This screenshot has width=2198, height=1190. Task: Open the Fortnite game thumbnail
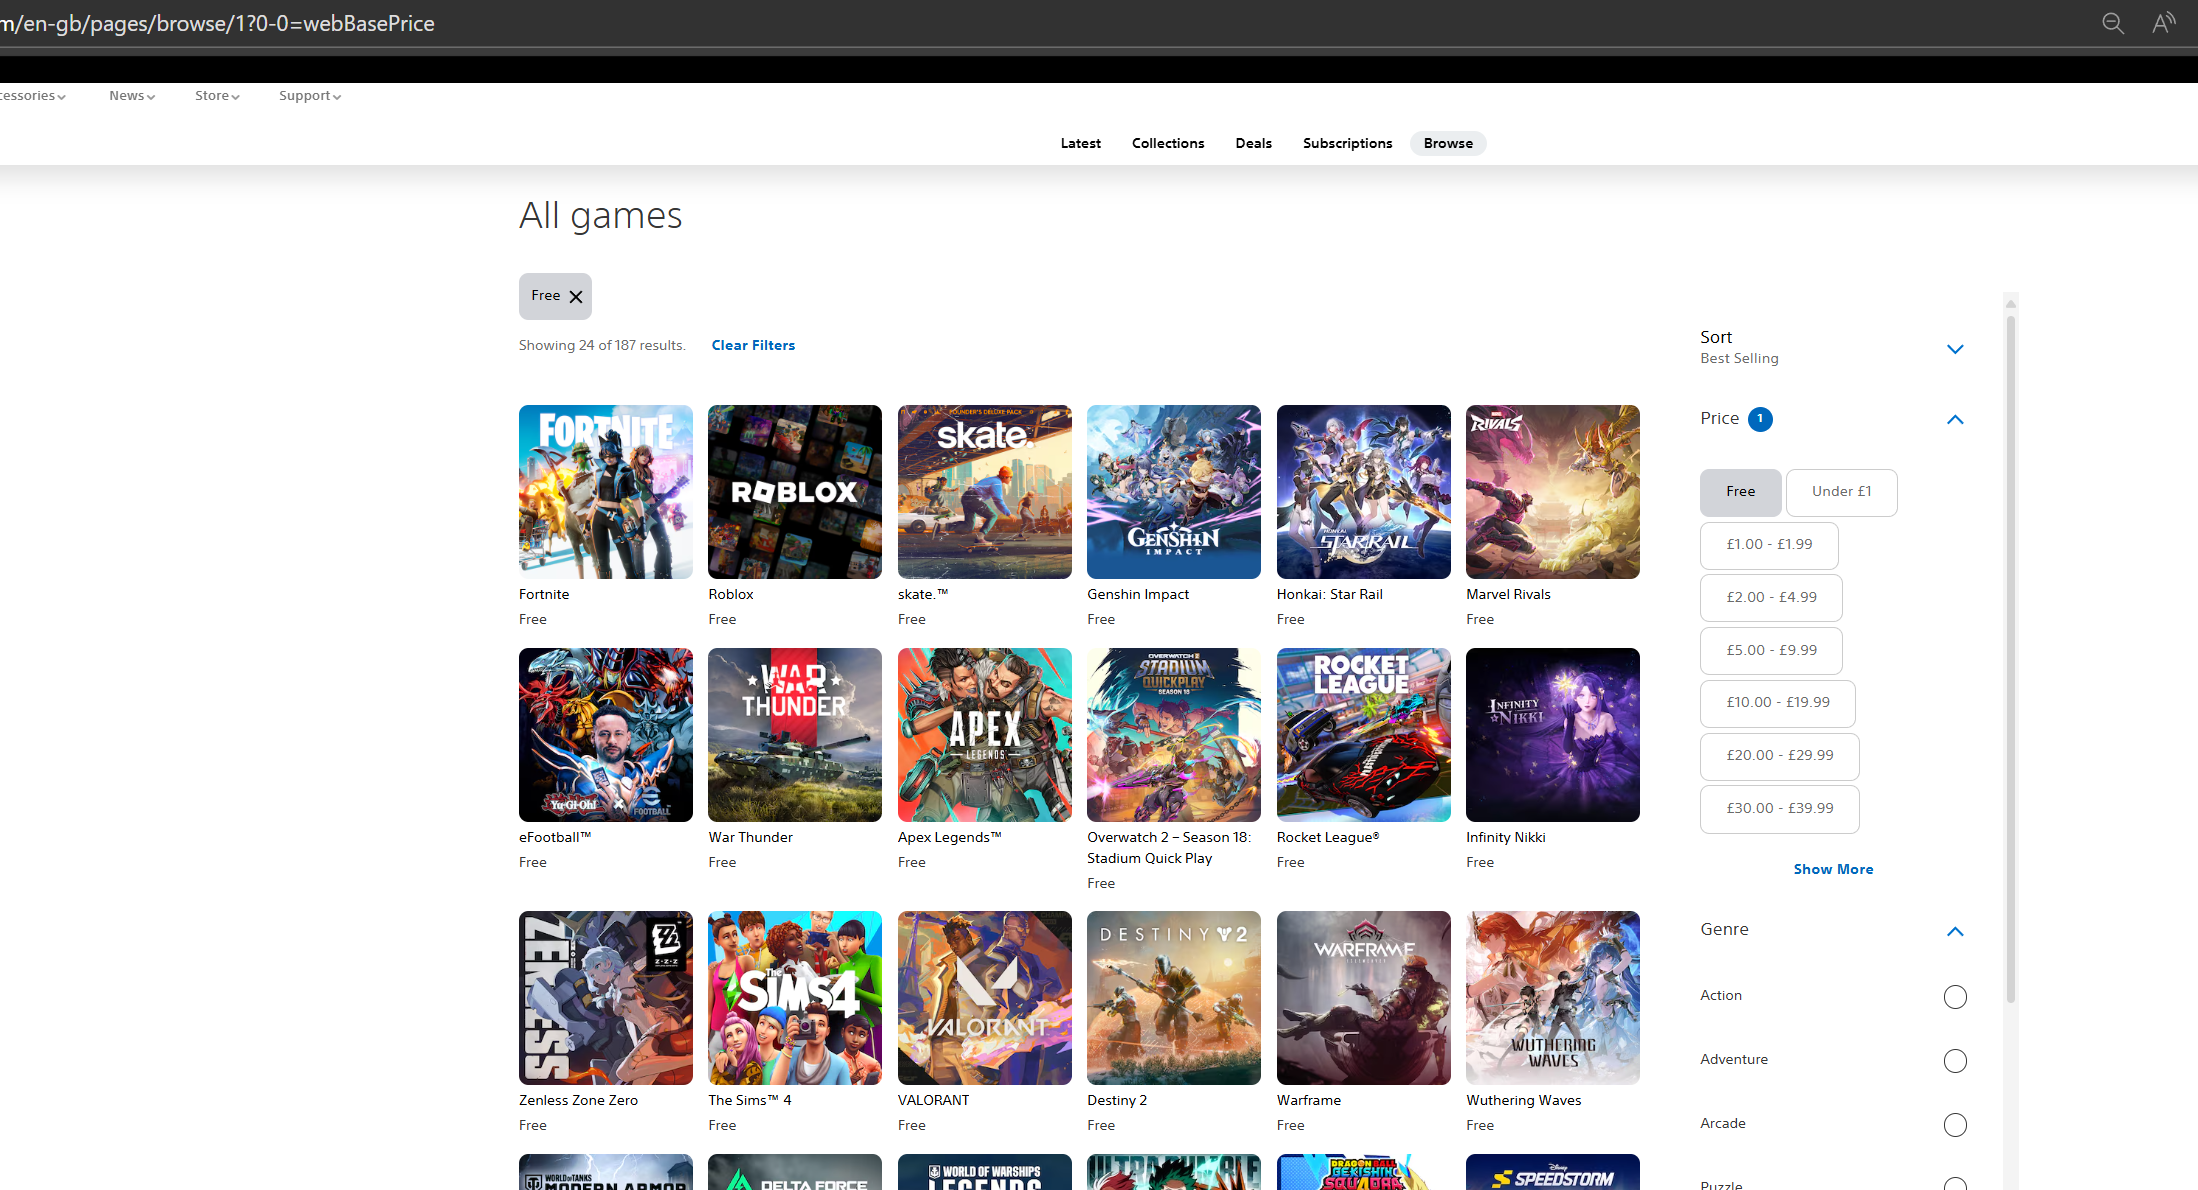click(x=605, y=492)
